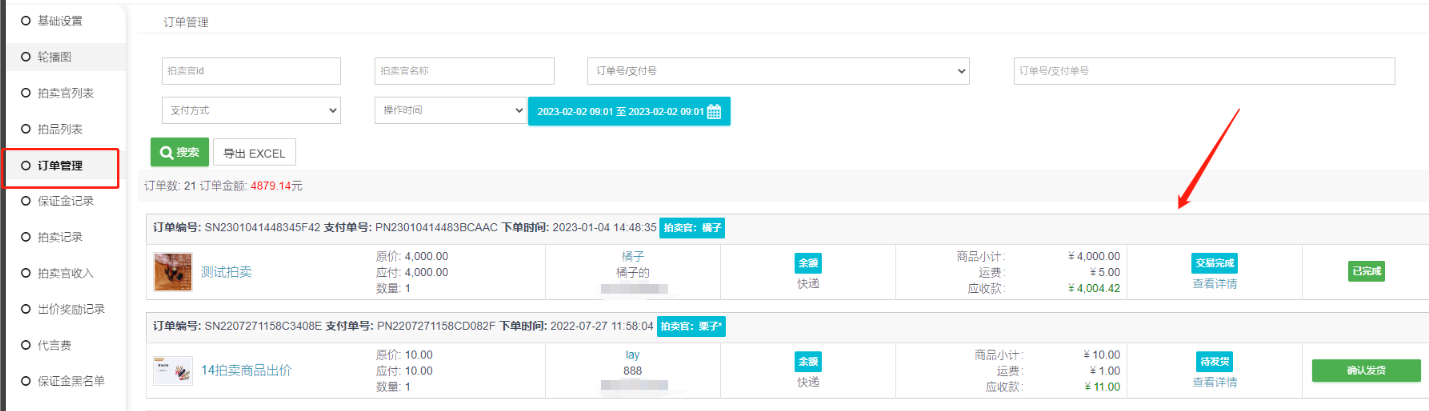Click the magnifier icon on 搜索 button
This screenshot has width=1429, height=411.
(166, 153)
